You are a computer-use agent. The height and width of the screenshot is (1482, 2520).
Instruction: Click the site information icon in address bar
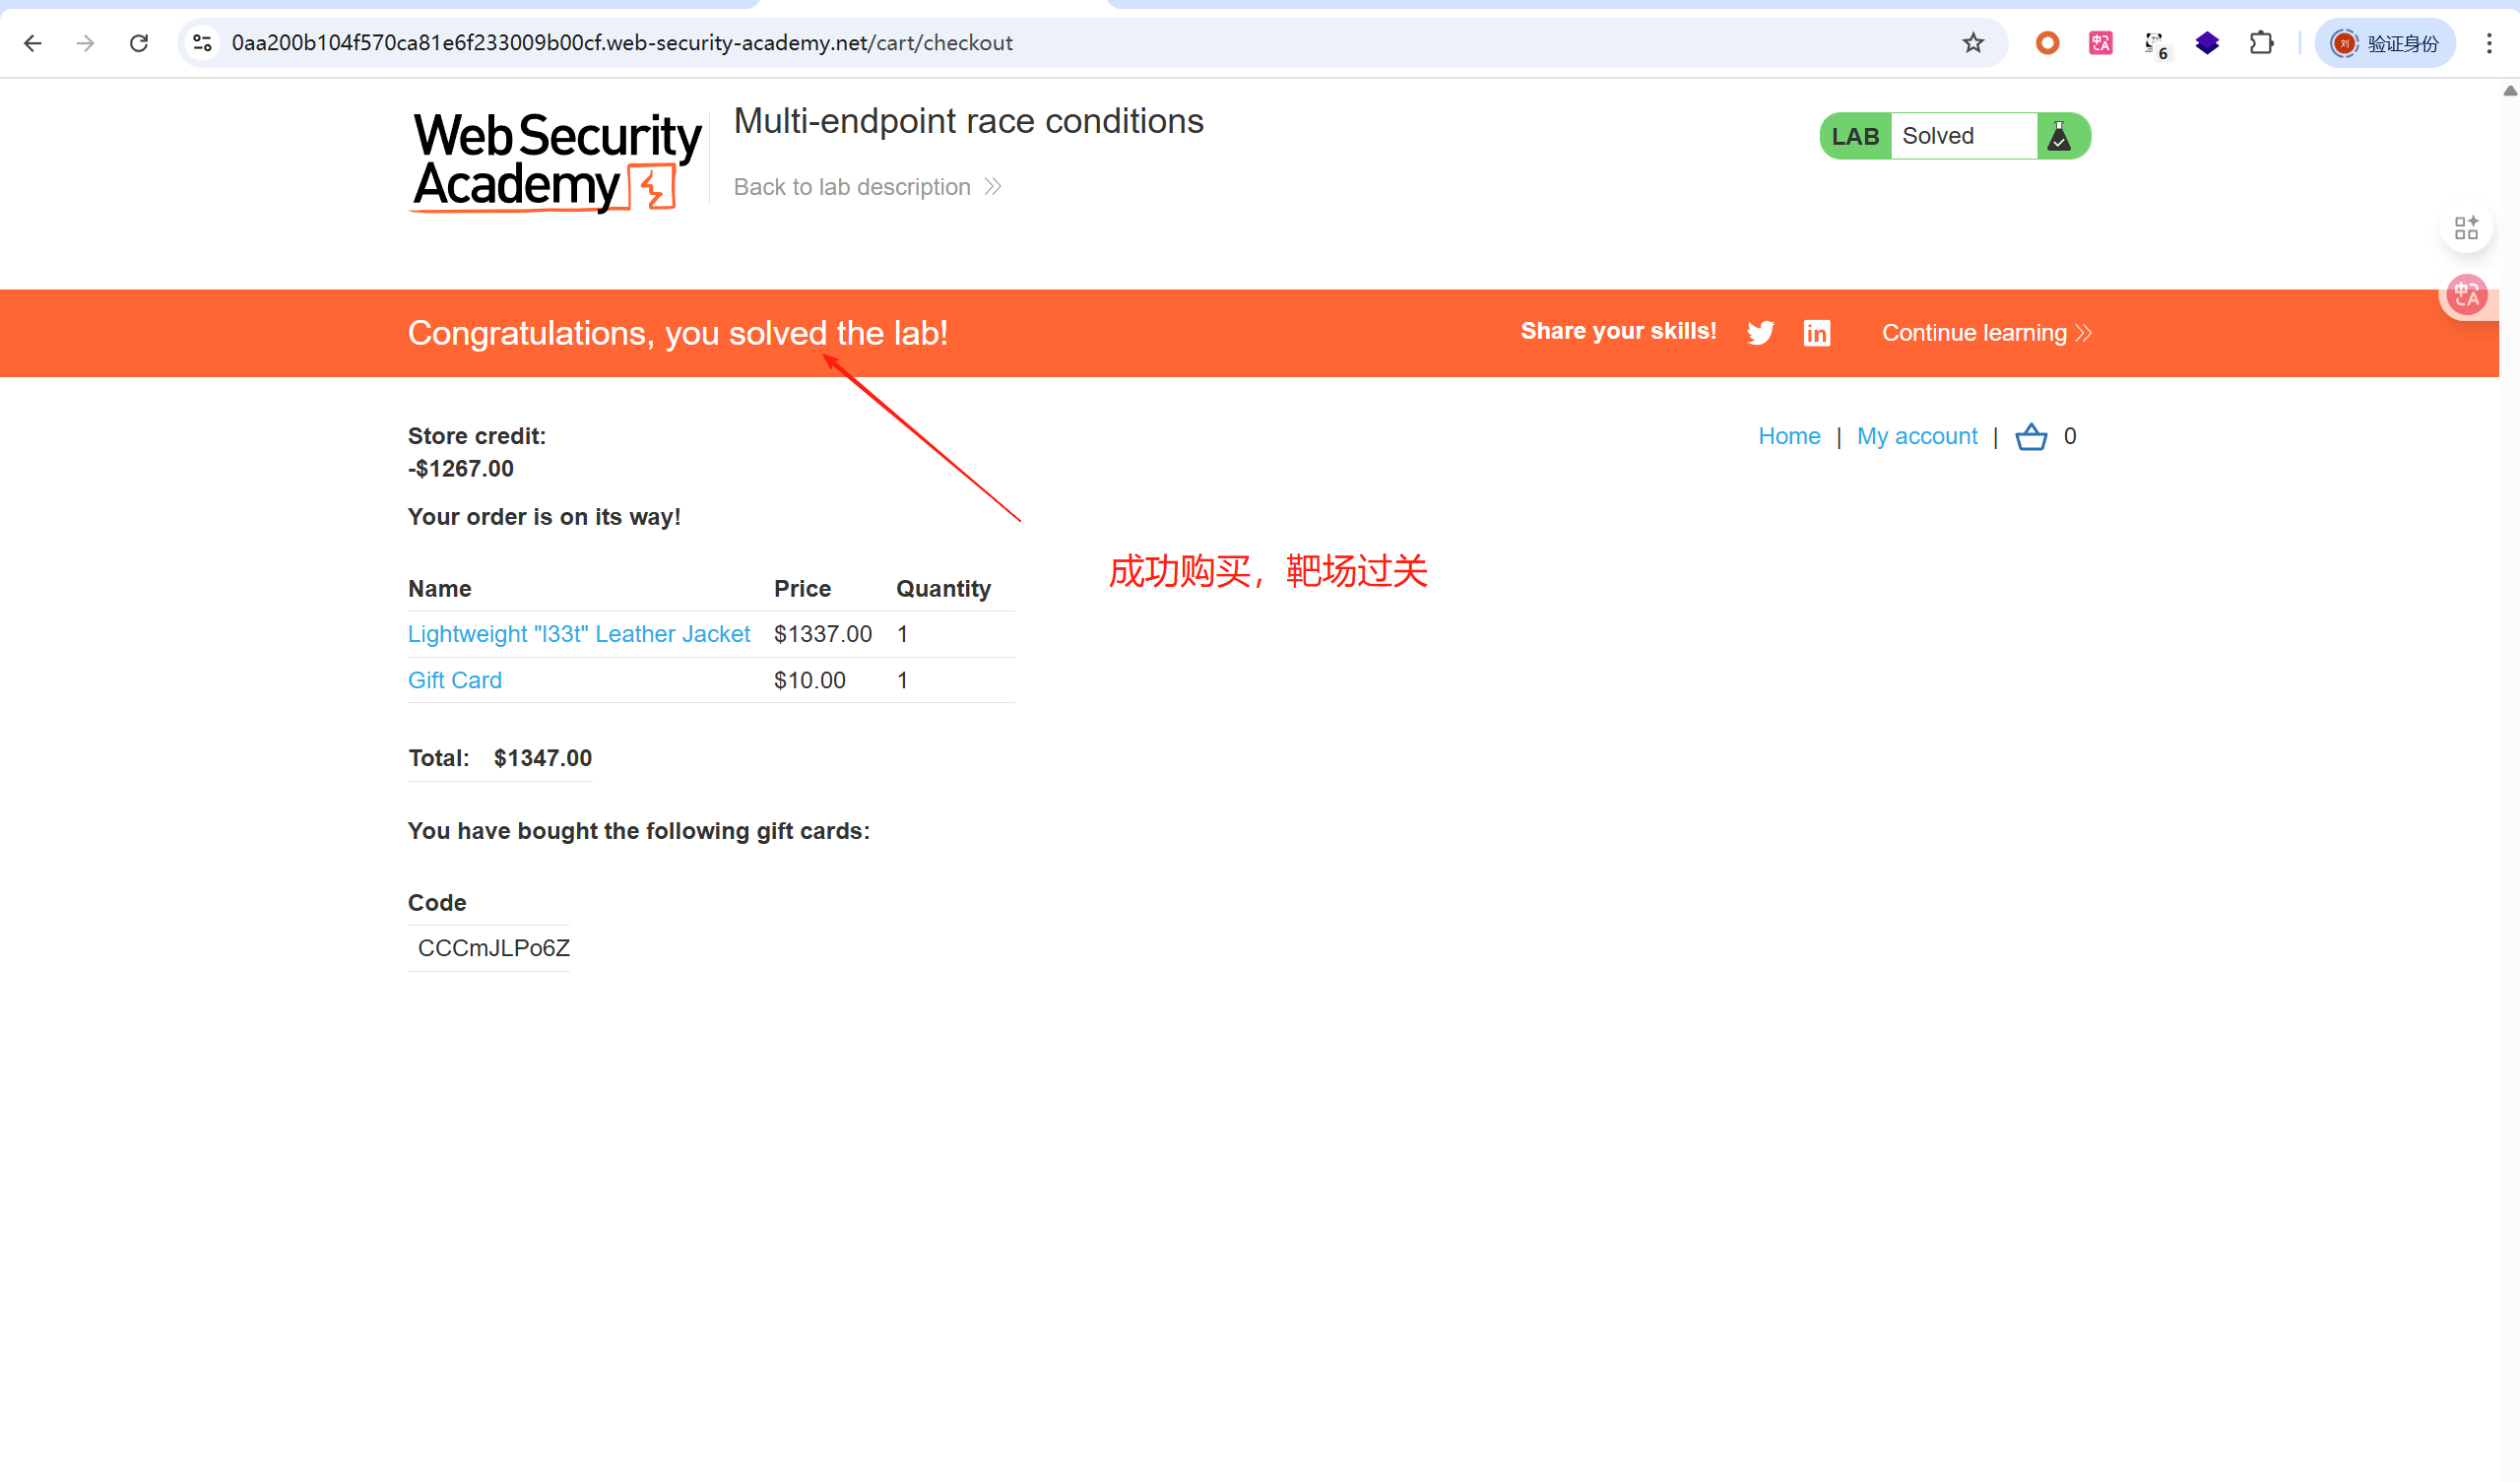pos(202,43)
